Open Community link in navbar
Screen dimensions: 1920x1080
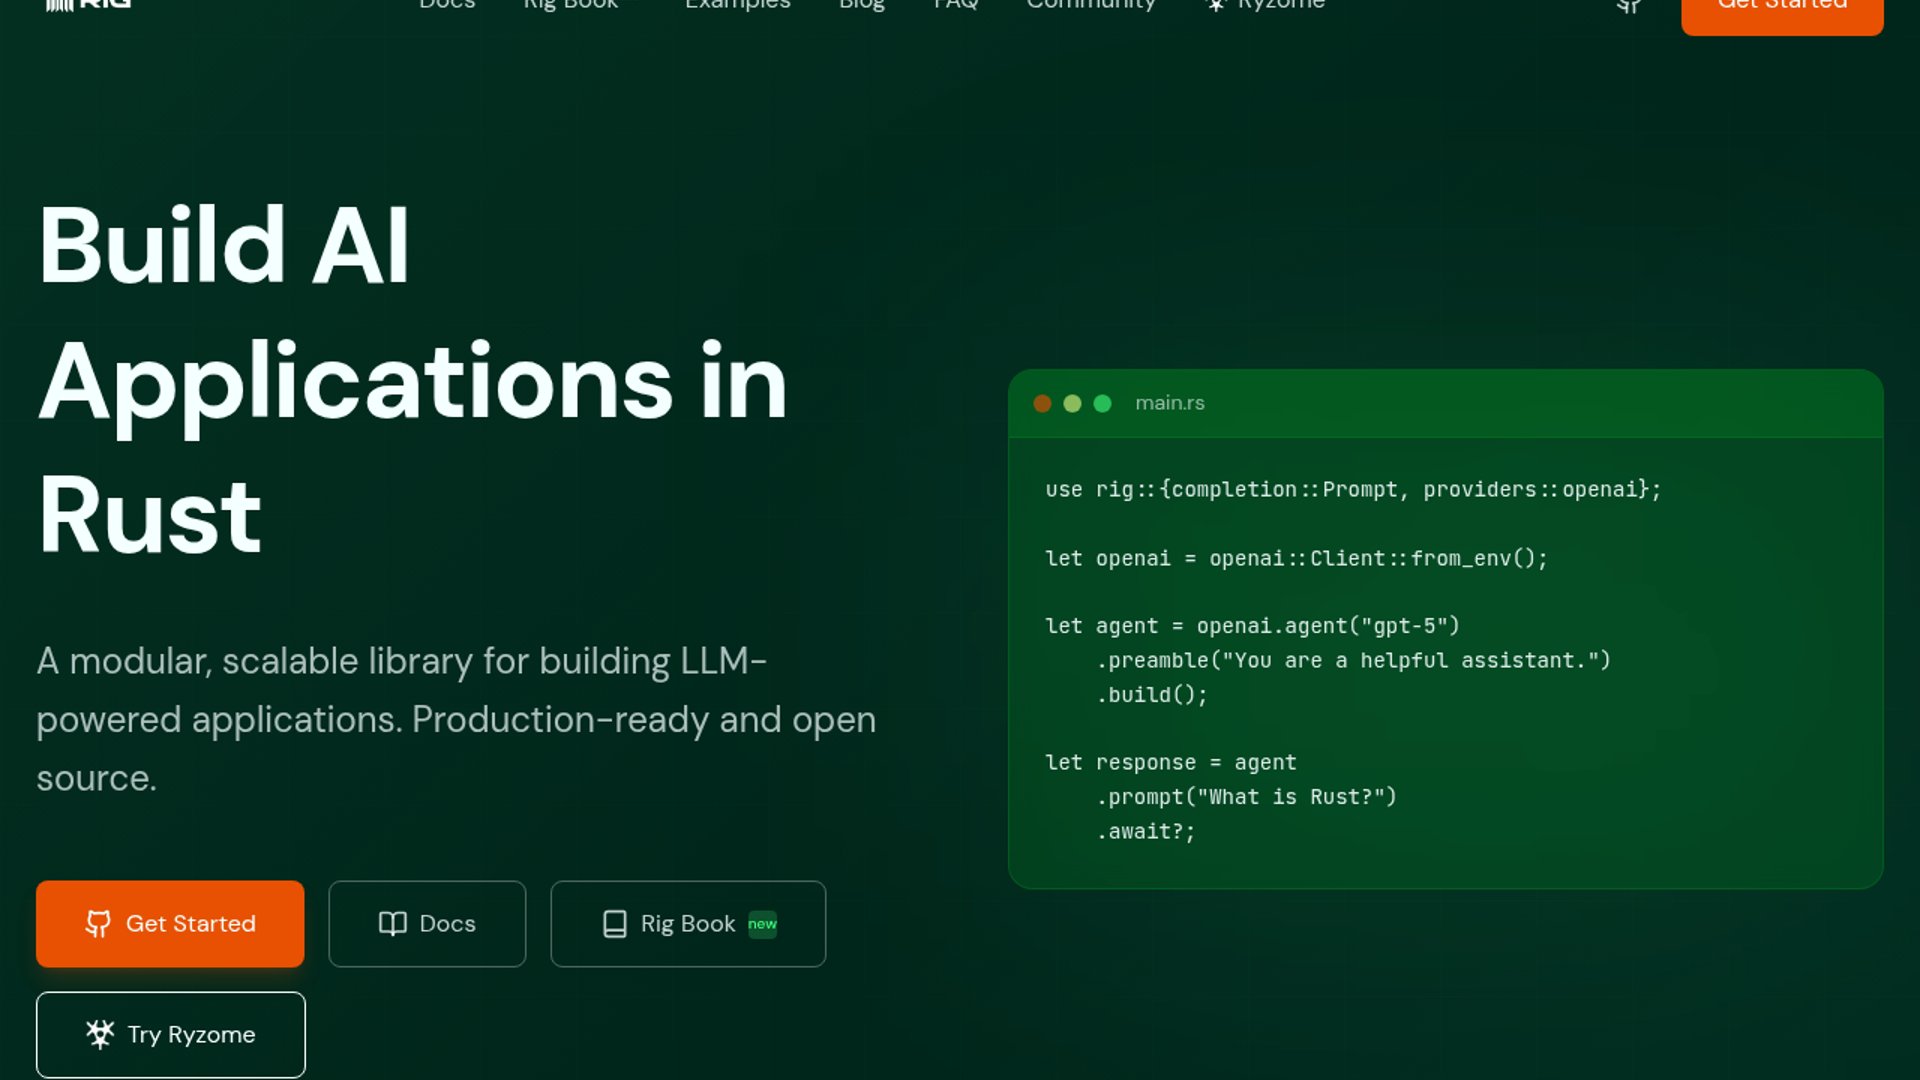tap(1090, 4)
